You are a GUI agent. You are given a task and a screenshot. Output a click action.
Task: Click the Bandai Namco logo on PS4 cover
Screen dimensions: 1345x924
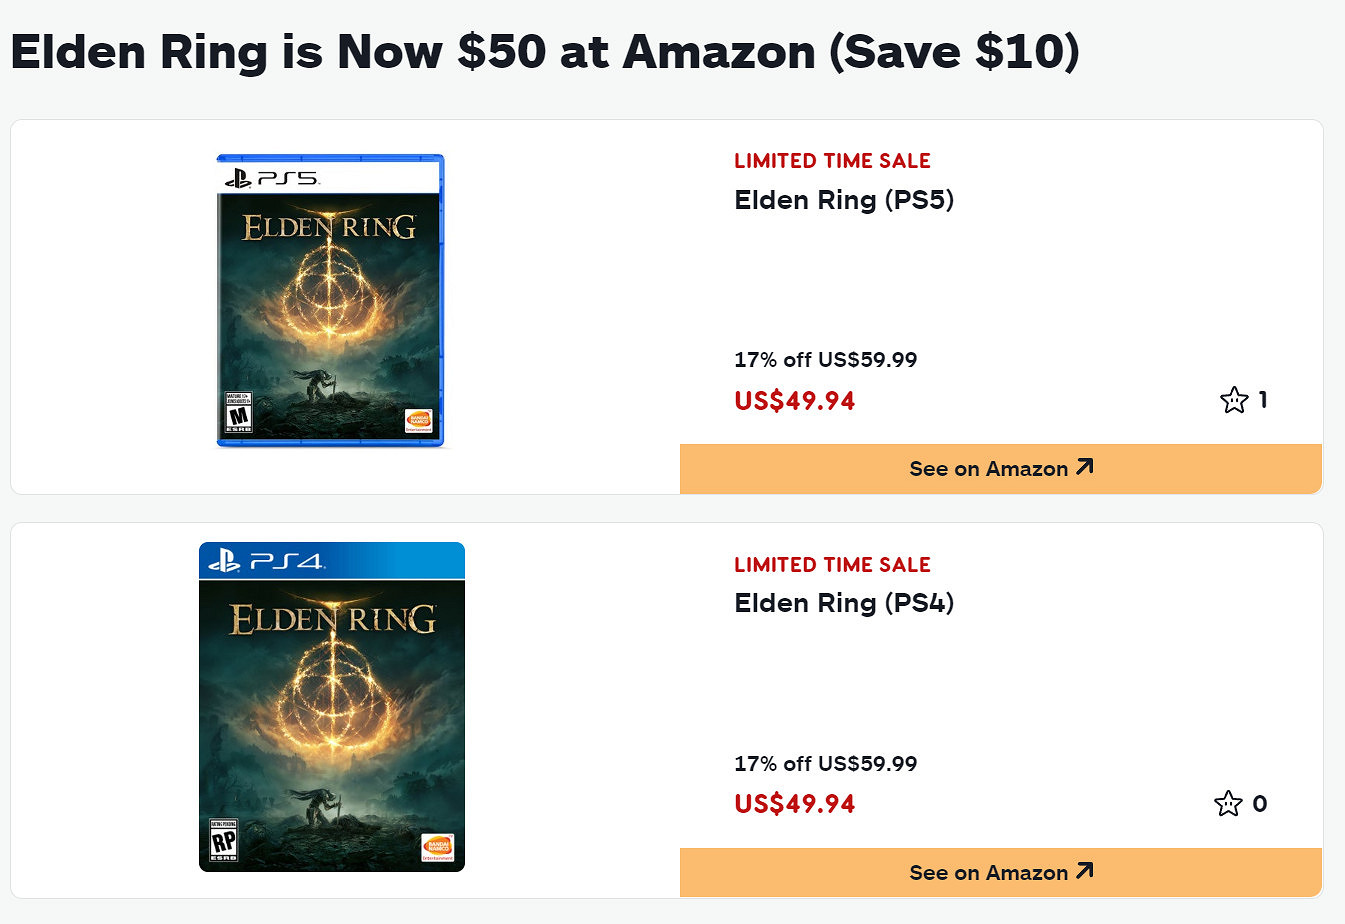[437, 847]
